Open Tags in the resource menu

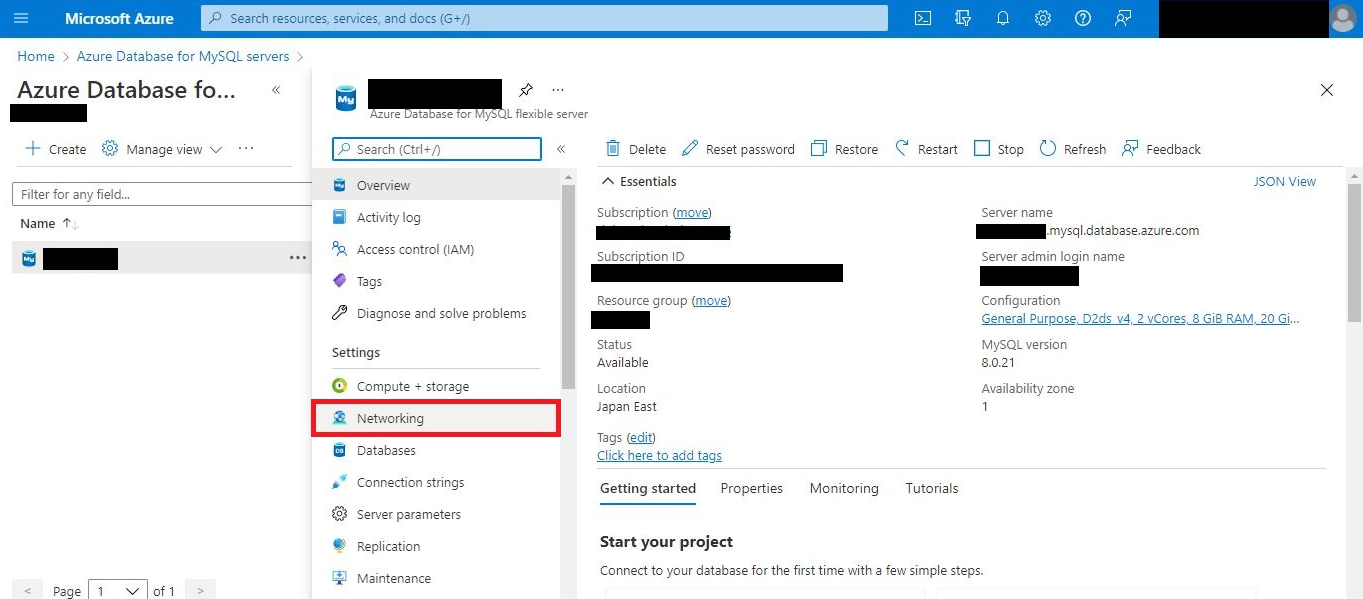coord(436,281)
